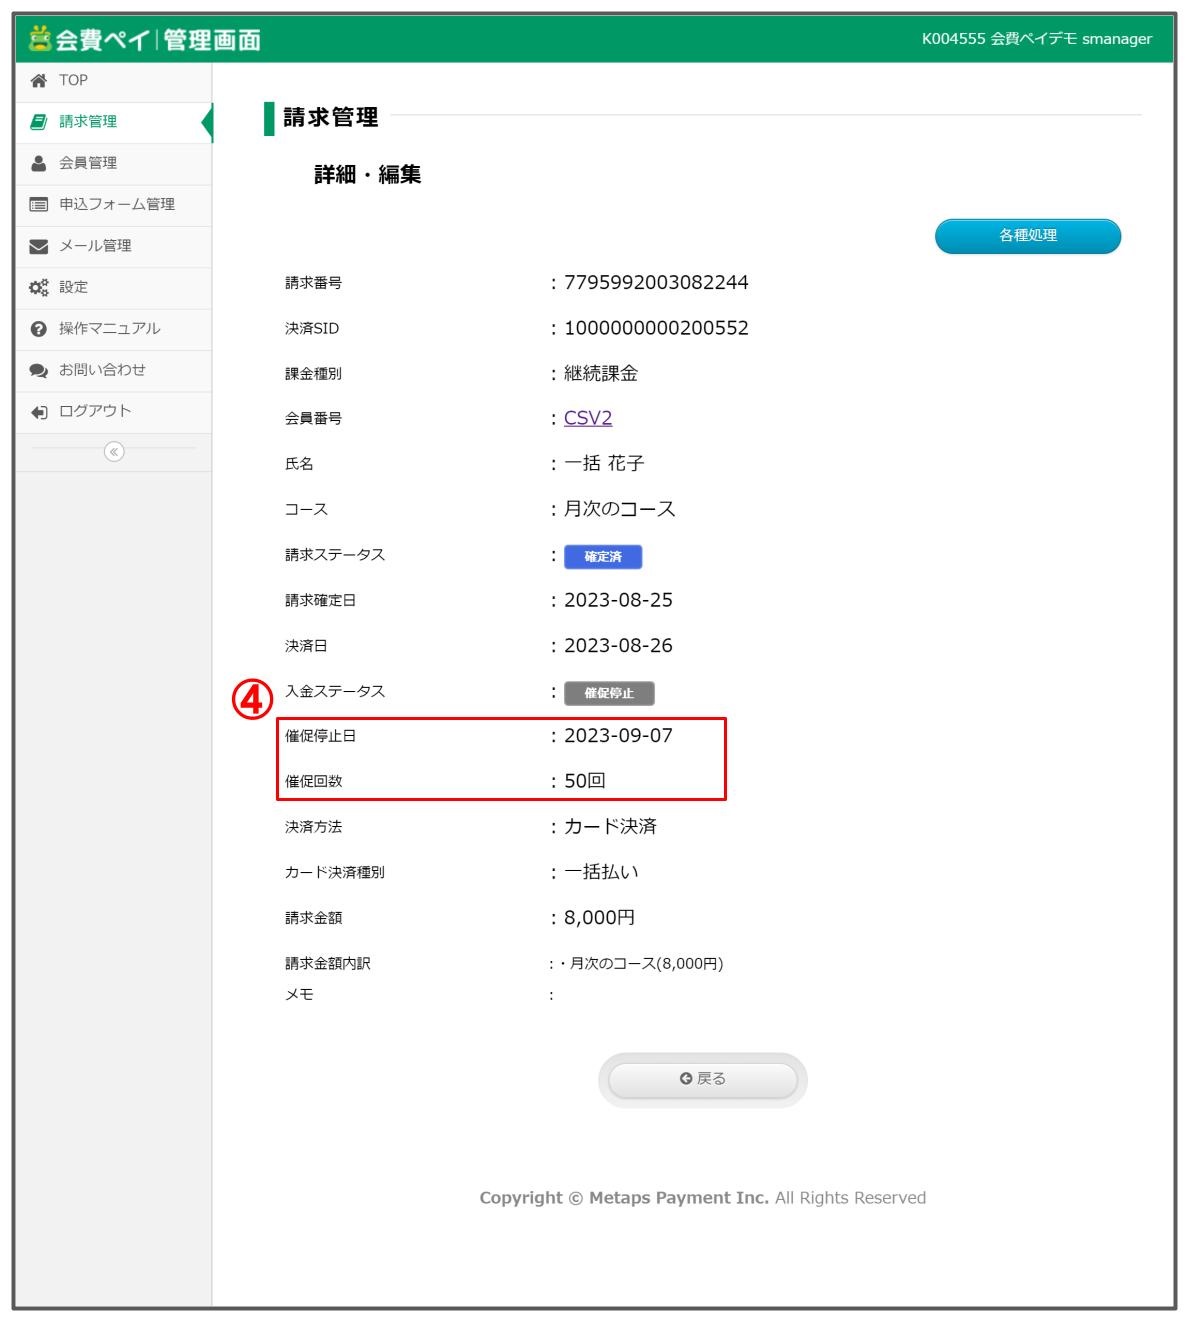Click the person icon for 会員管理
1186x1318 pixels.
(x=39, y=163)
